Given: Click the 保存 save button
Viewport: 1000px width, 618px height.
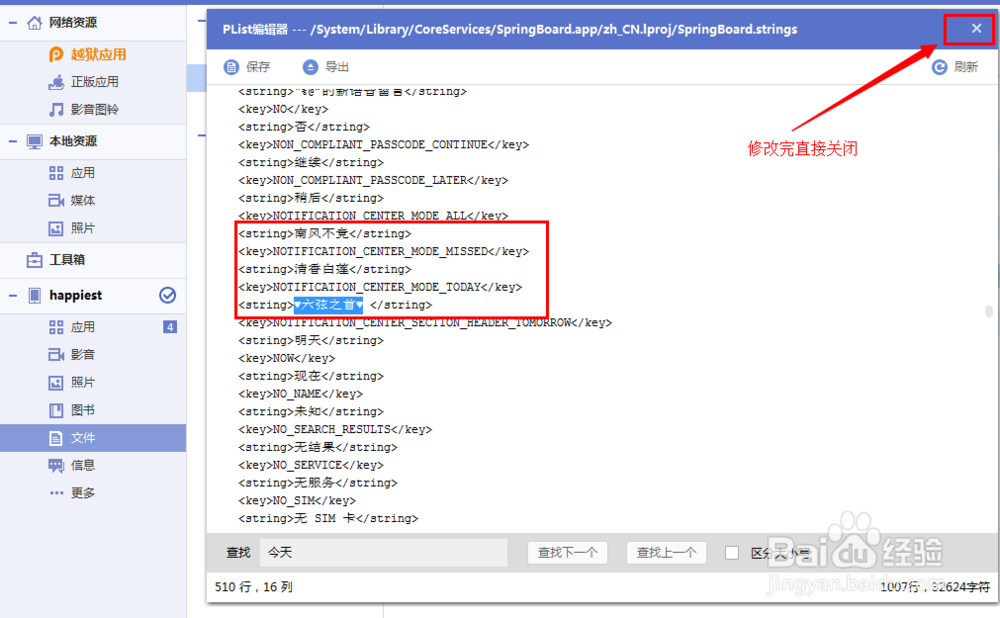Looking at the screenshot, I should (x=246, y=67).
